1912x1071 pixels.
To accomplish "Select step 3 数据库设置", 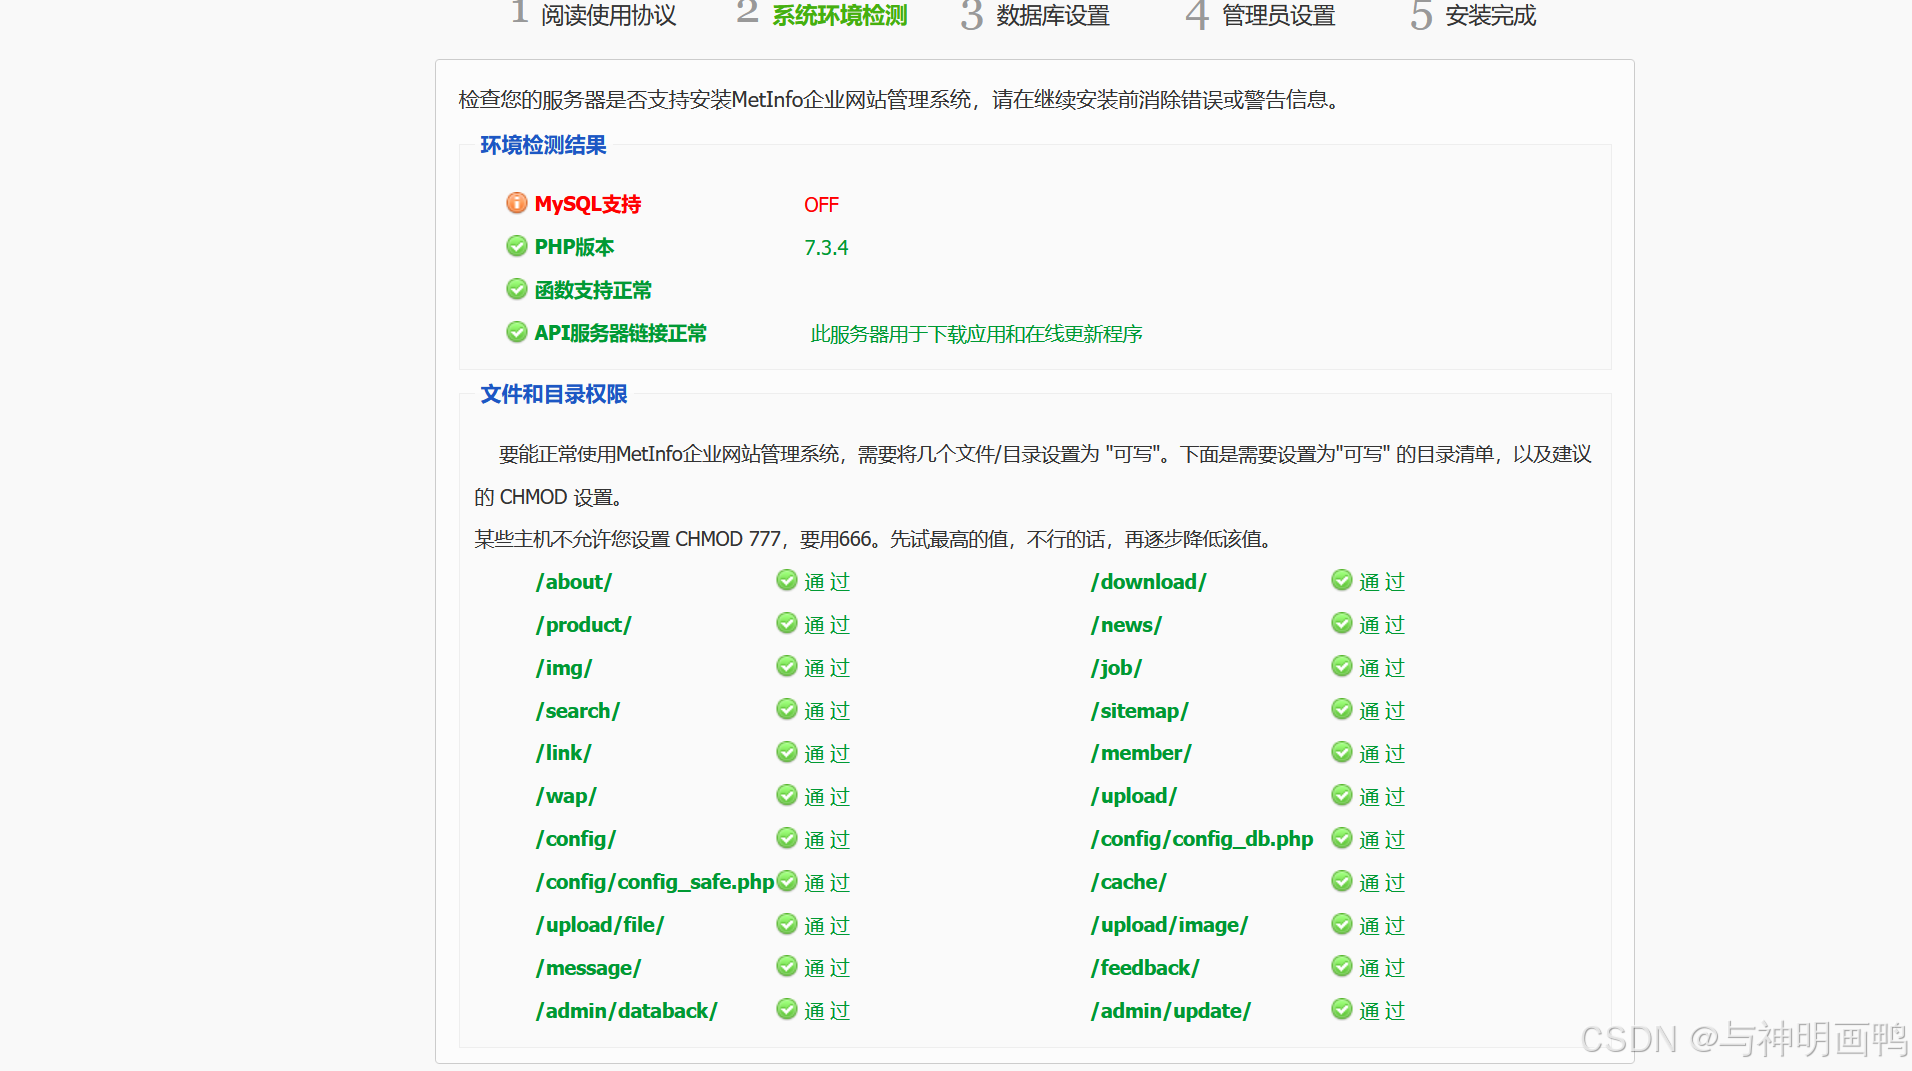I will pyautogui.click(x=1036, y=15).
